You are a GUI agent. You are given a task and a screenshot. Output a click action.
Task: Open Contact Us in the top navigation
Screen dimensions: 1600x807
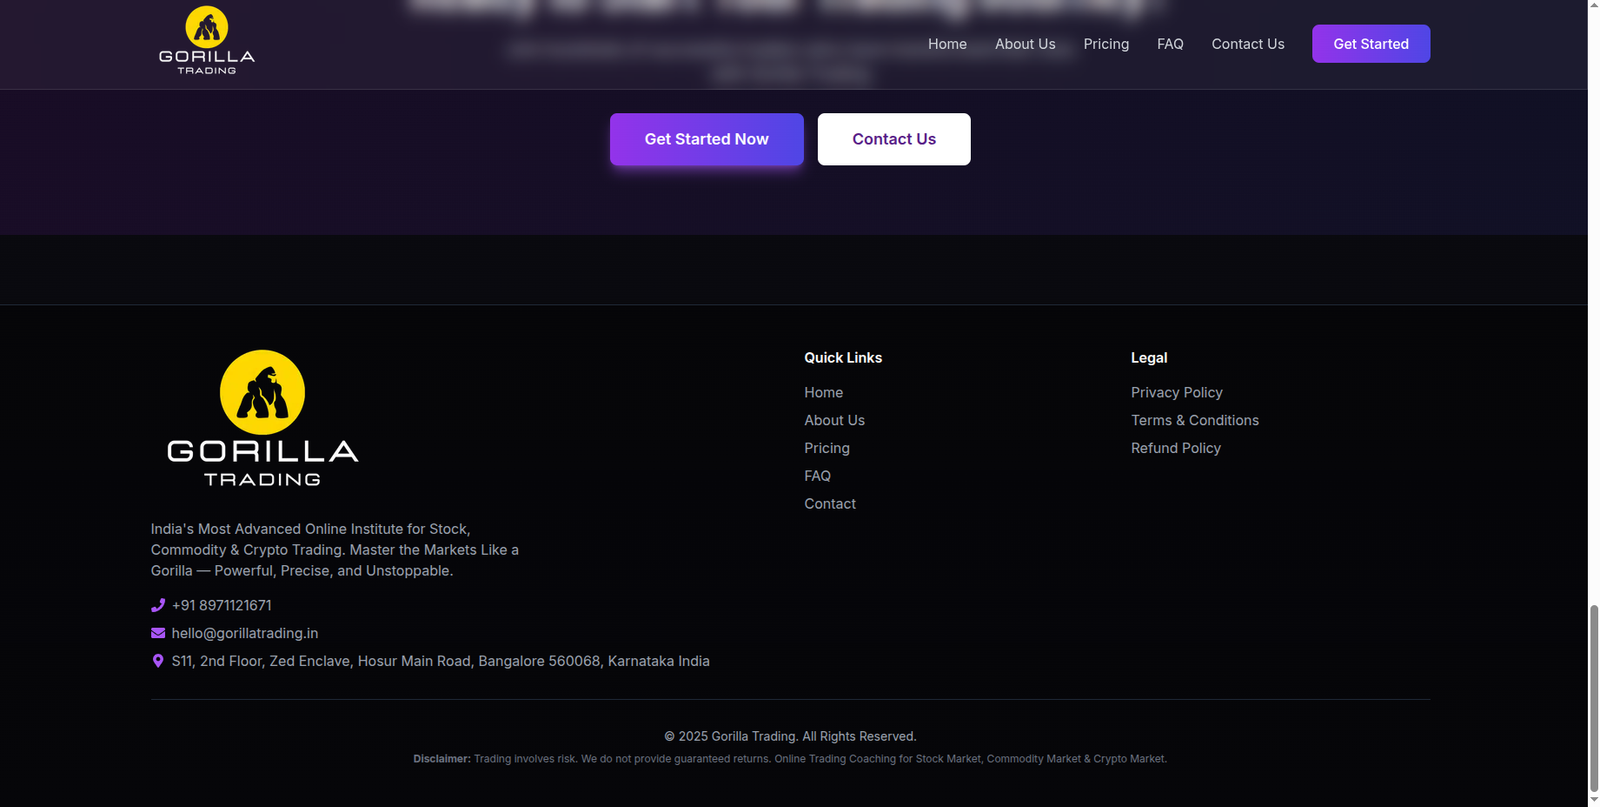(x=1248, y=44)
